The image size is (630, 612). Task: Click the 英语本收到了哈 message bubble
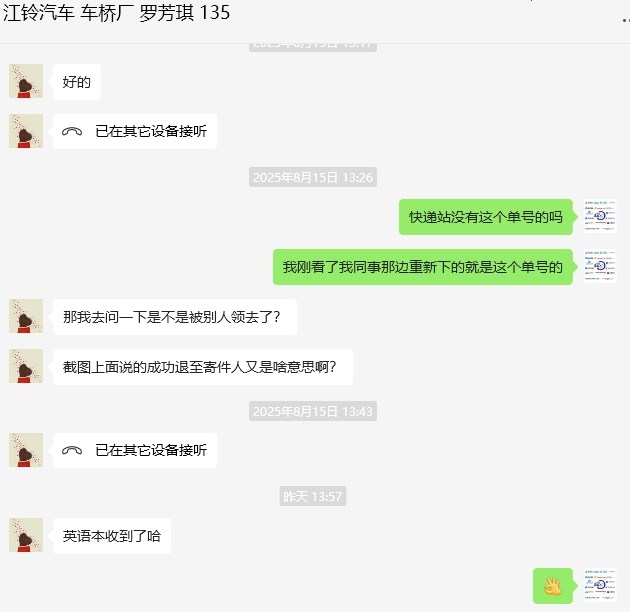(112, 536)
